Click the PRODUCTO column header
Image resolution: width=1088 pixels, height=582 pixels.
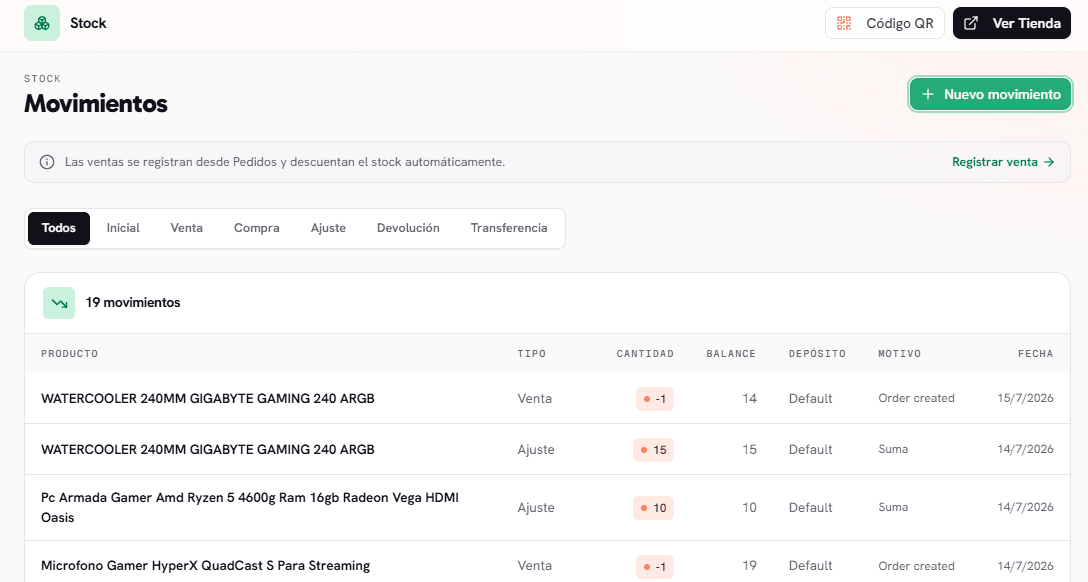(69, 354)
